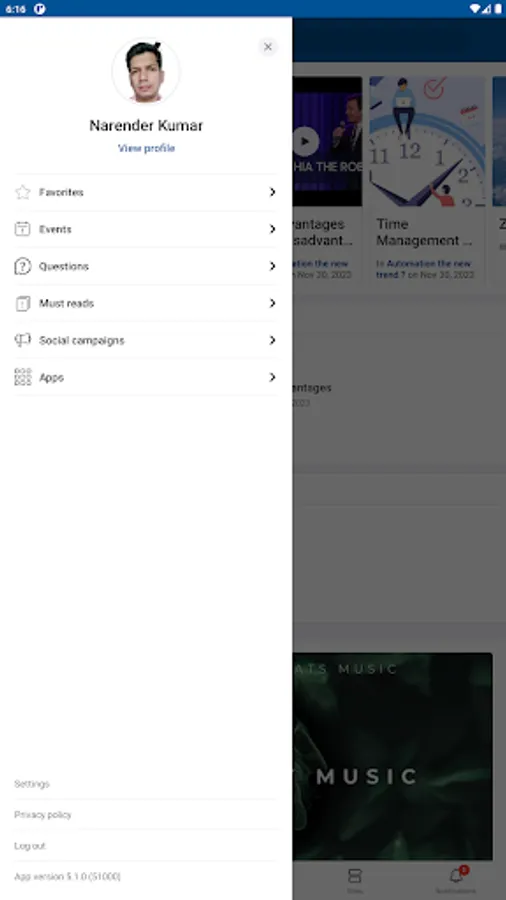The image size is (506, 900).
Task: Tap the Sites tab icon in bottom bar
Action: (355, 876)
